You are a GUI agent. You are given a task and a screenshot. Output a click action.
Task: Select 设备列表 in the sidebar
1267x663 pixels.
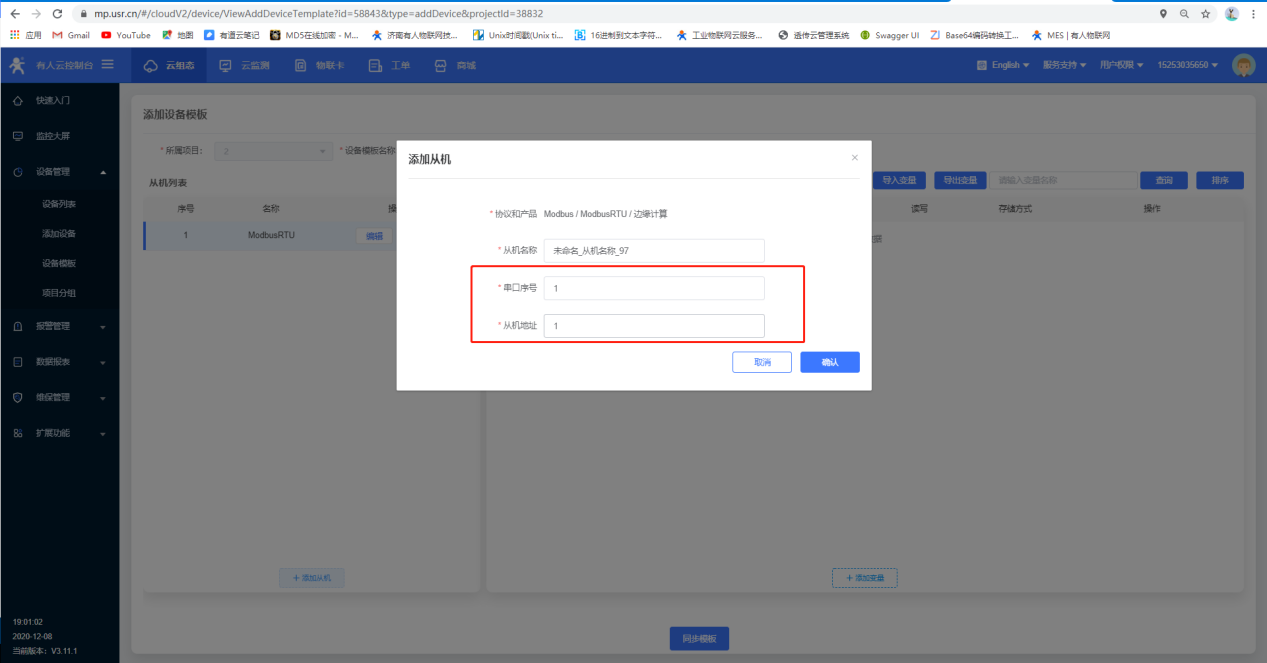click(x=59, y=204)
